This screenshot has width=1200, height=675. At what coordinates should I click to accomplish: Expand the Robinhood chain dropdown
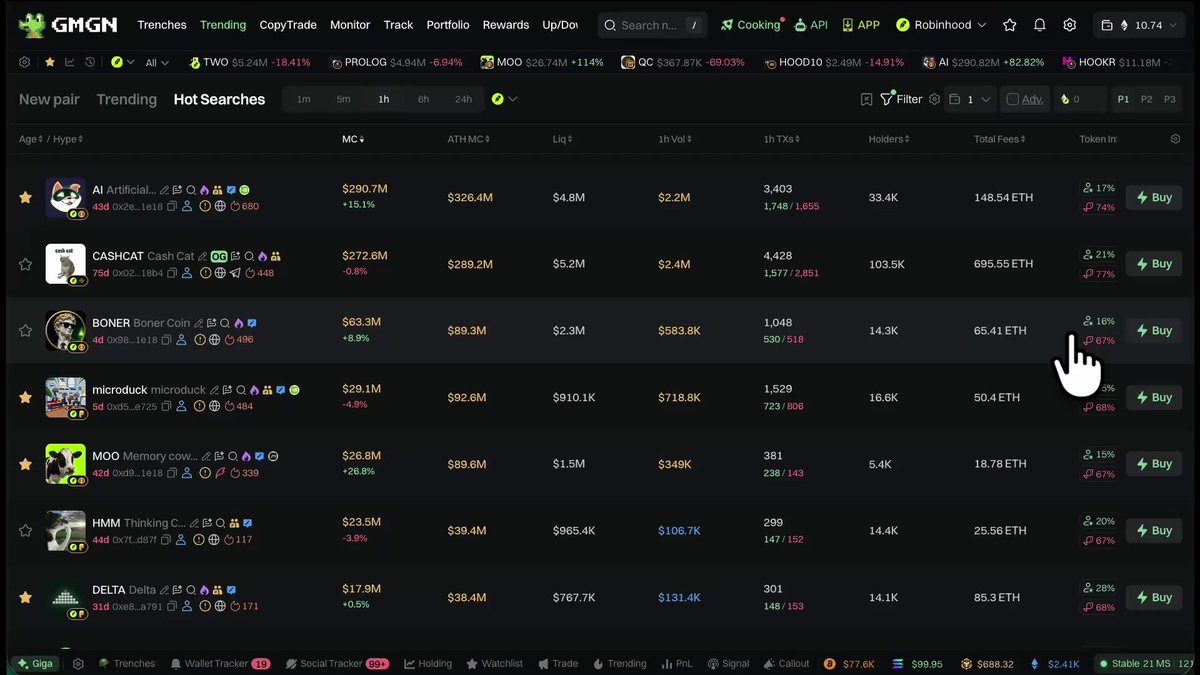pos(941,25)
